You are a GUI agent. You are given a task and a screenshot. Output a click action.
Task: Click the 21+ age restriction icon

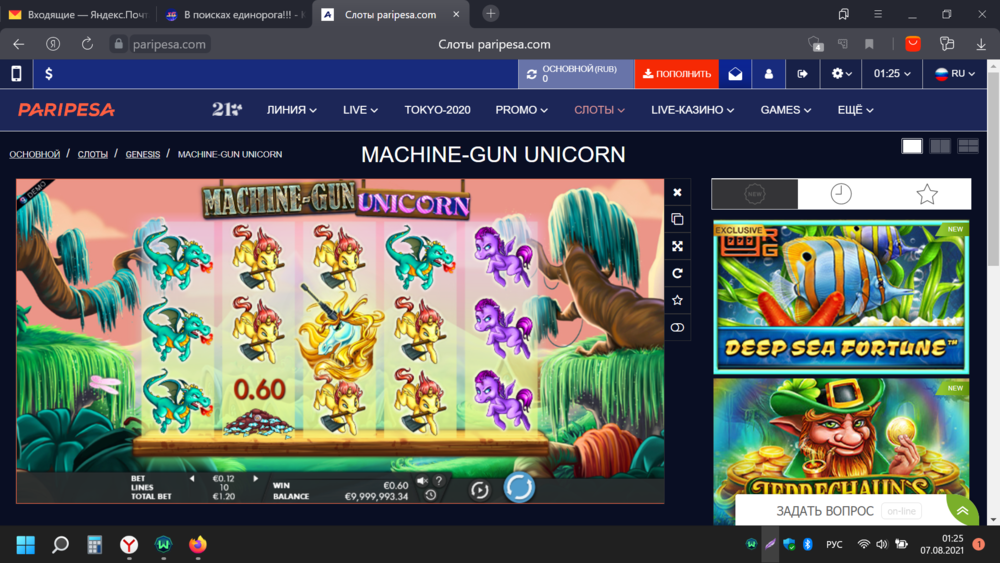pyautogui.click(x=227, y=110)
